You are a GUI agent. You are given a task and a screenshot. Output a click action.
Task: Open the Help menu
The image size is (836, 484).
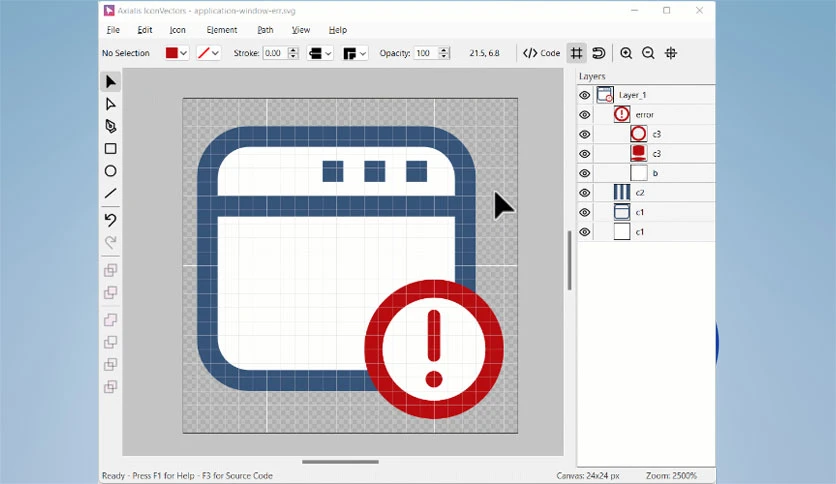(x=337, y=30)
